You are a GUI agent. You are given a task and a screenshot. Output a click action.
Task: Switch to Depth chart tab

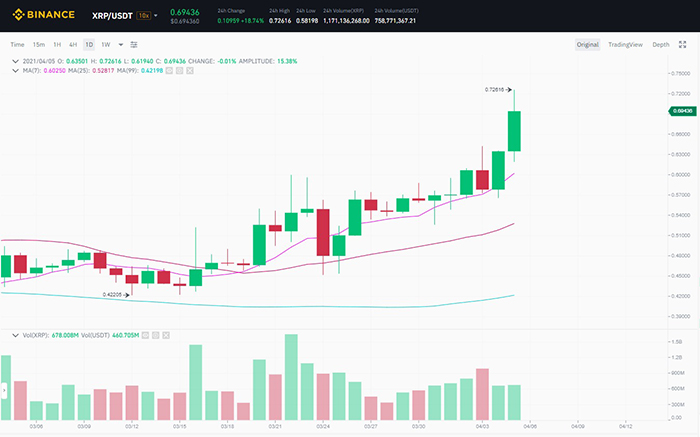[661, 45]
